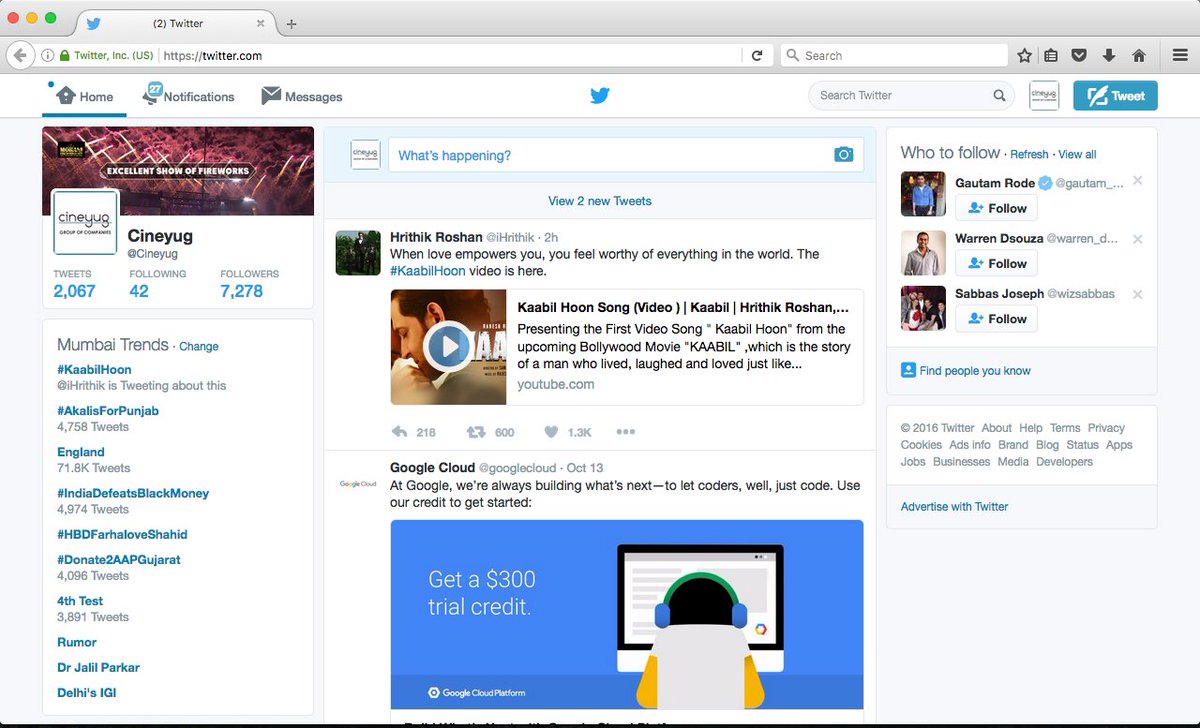
Task: Follow Gautam Rode
Action: tap(996, 208)
